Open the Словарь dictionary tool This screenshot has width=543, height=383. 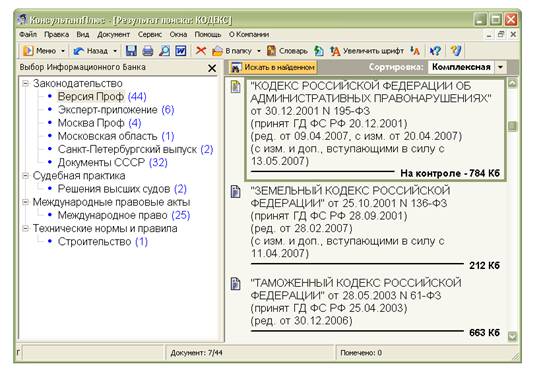tap(287, 51)
